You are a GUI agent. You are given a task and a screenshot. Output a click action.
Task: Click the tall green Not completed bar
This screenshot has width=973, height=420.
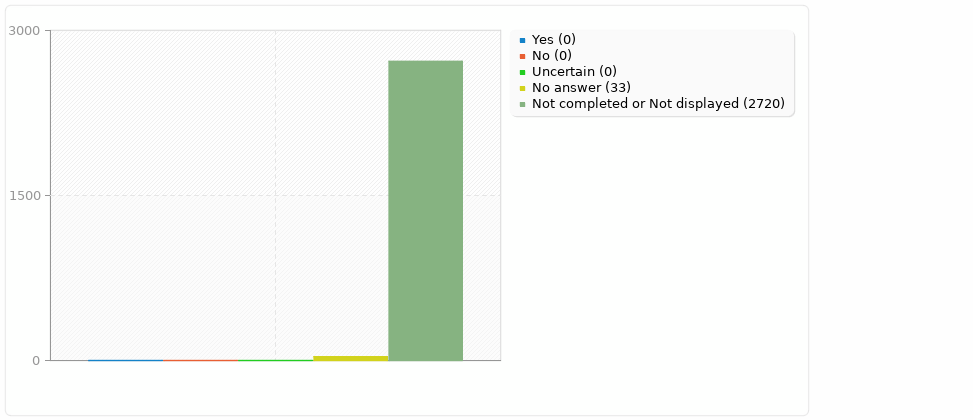pyautogui.click(x=425, y=210)
